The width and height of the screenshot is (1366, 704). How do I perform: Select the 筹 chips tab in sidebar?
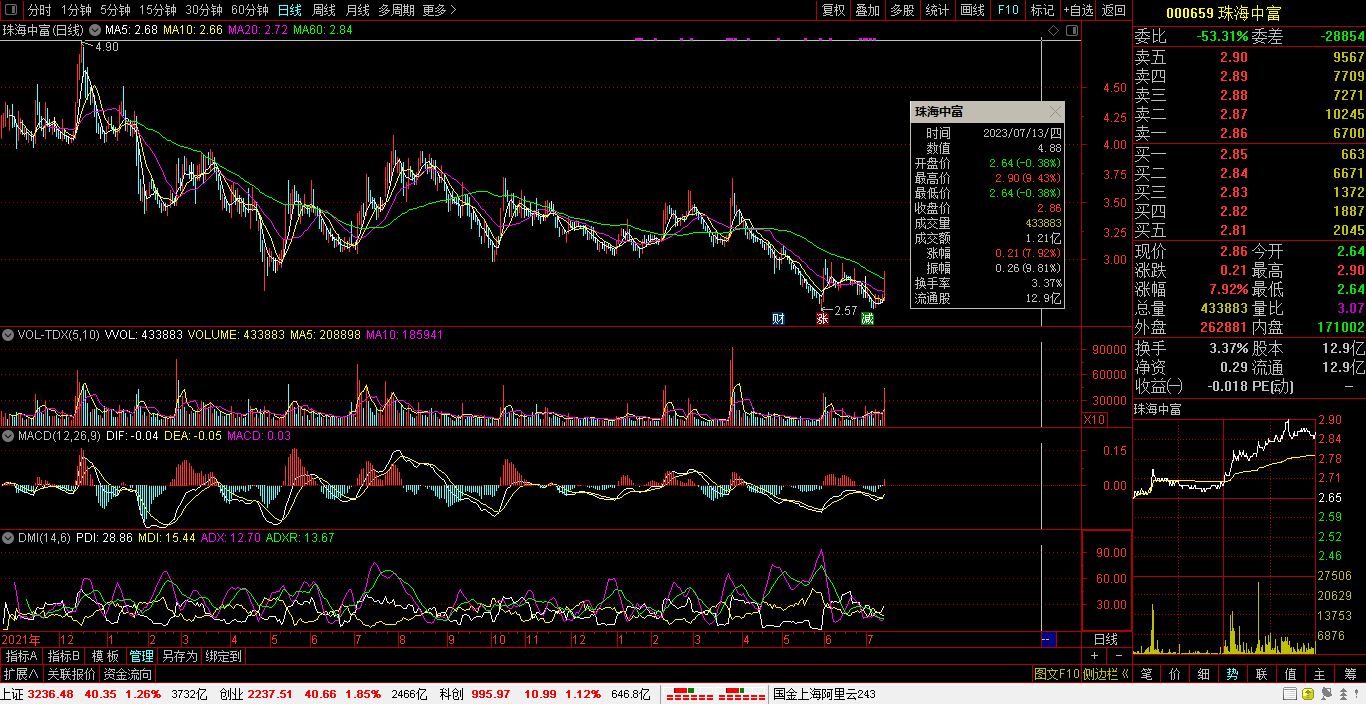pos(1350,674)
